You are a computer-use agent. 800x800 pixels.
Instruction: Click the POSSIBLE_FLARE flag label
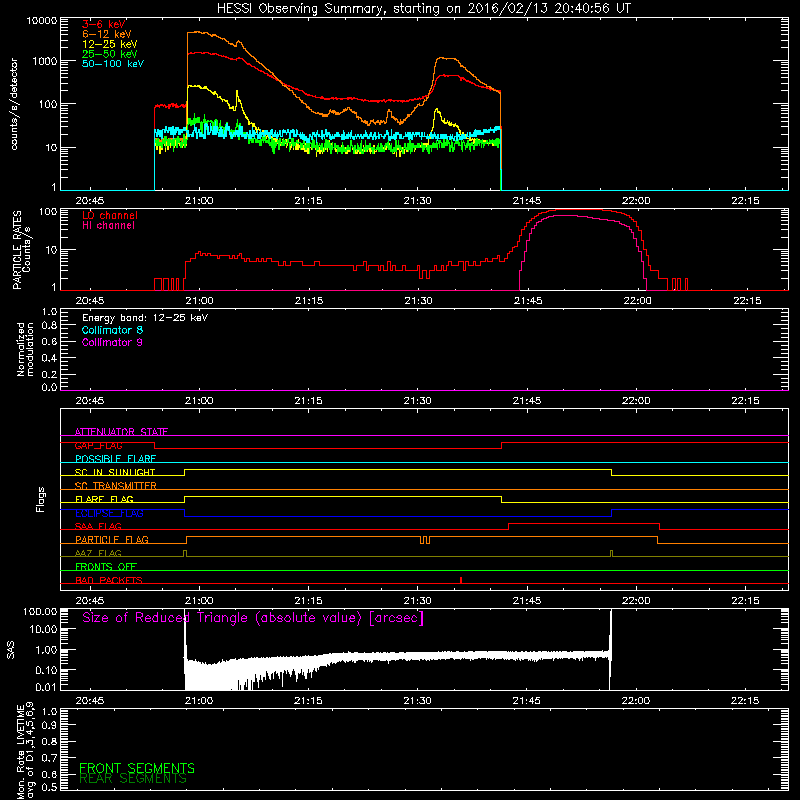115,459
